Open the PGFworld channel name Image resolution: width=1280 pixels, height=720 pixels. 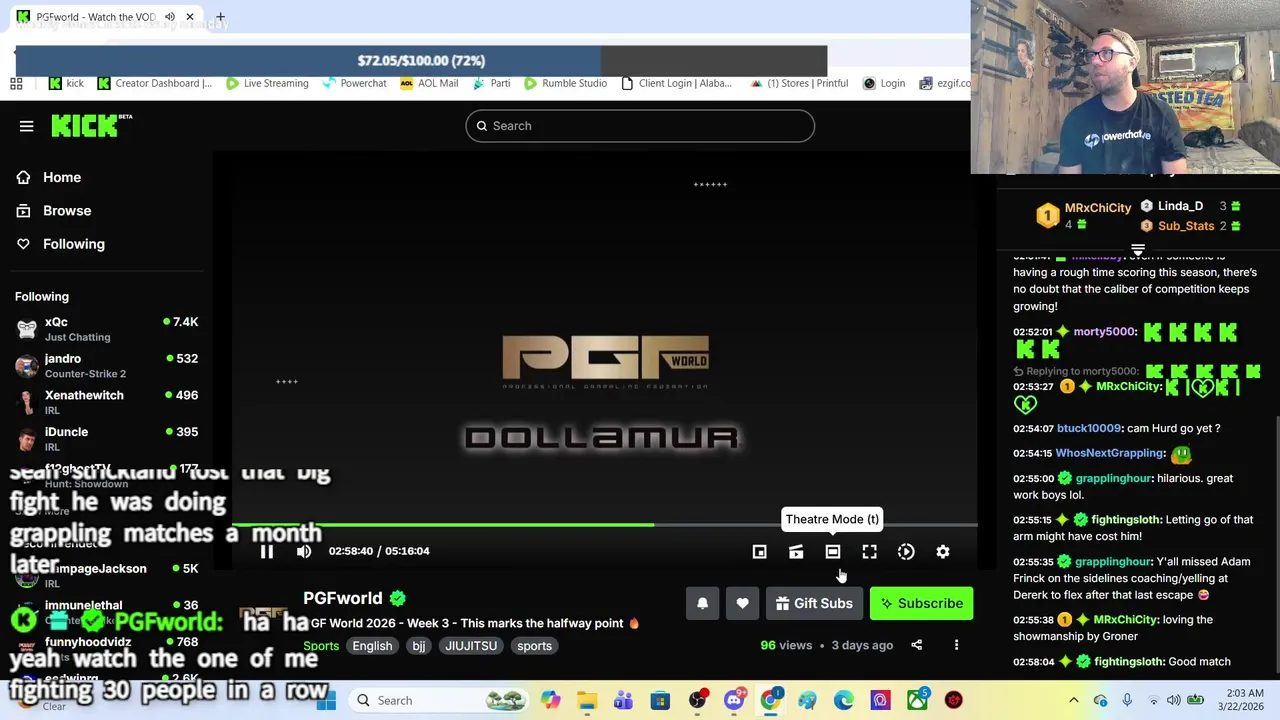click(x=343, y=598)
